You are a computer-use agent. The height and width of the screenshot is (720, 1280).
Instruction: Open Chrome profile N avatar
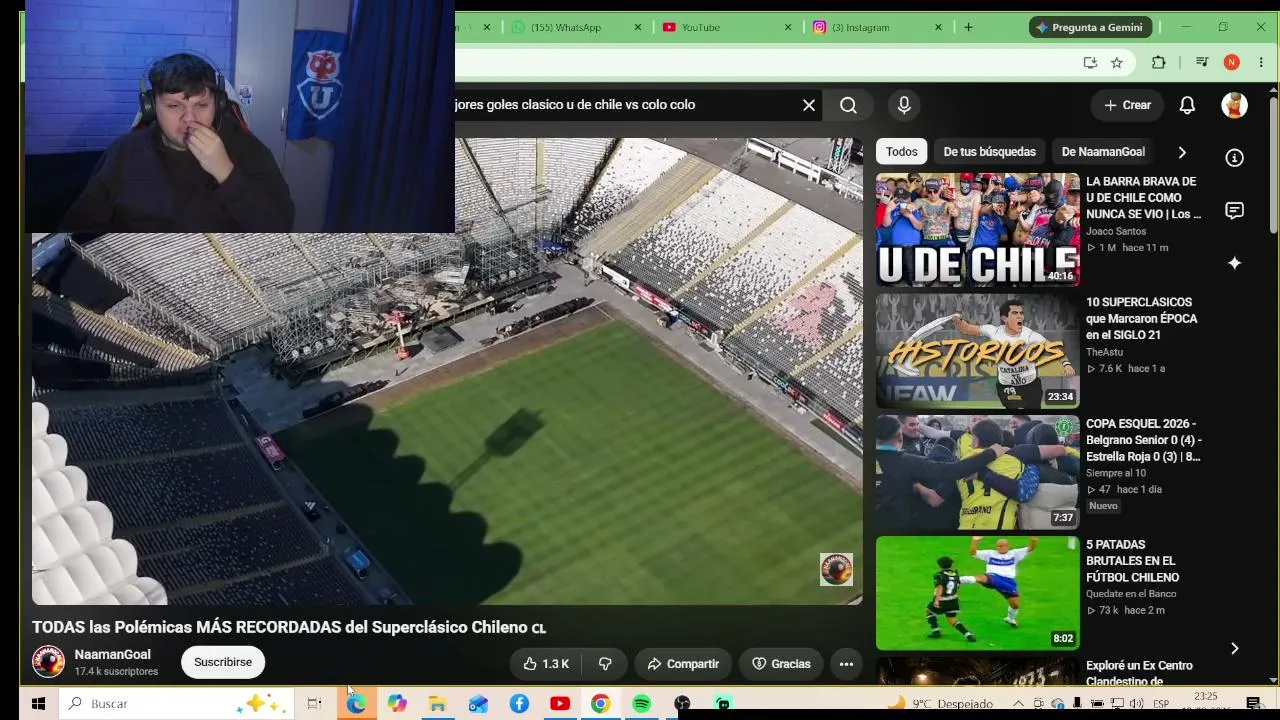pos(1231,62)
